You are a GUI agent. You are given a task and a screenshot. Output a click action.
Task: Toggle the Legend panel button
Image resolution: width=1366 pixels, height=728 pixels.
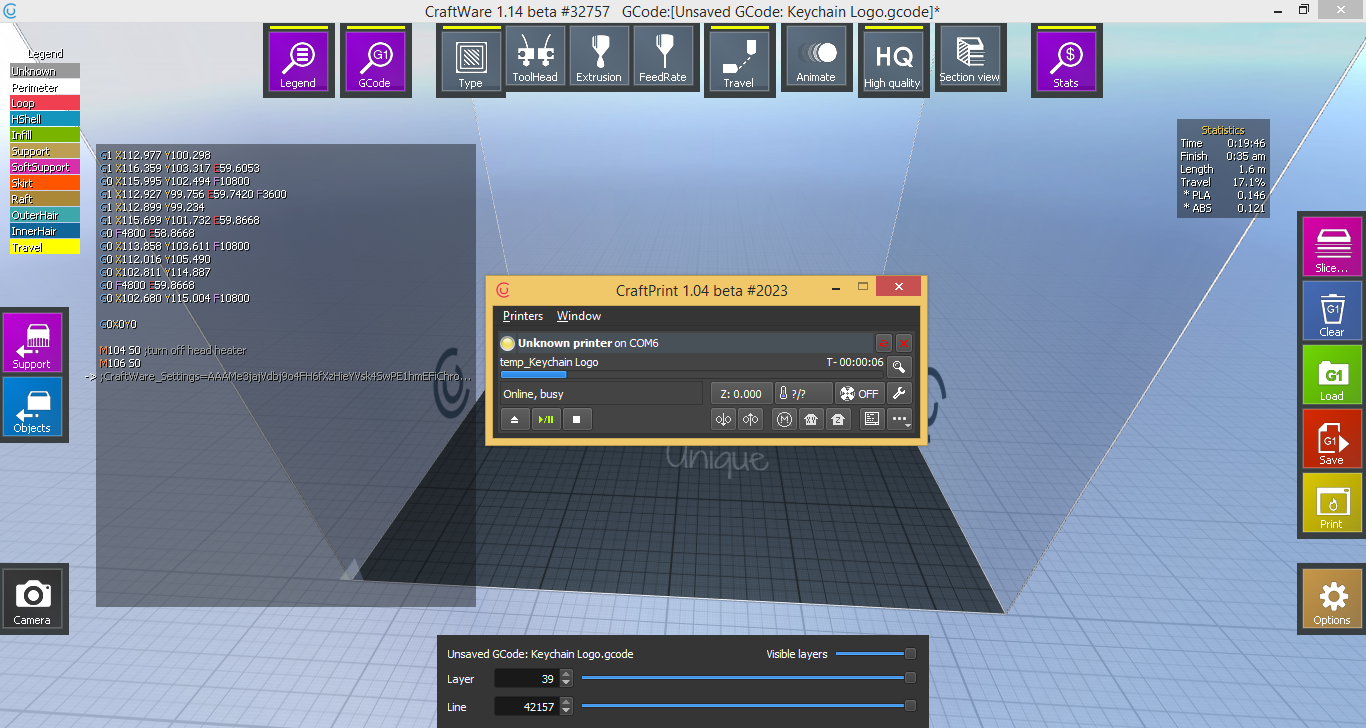(x=297, y=61)
